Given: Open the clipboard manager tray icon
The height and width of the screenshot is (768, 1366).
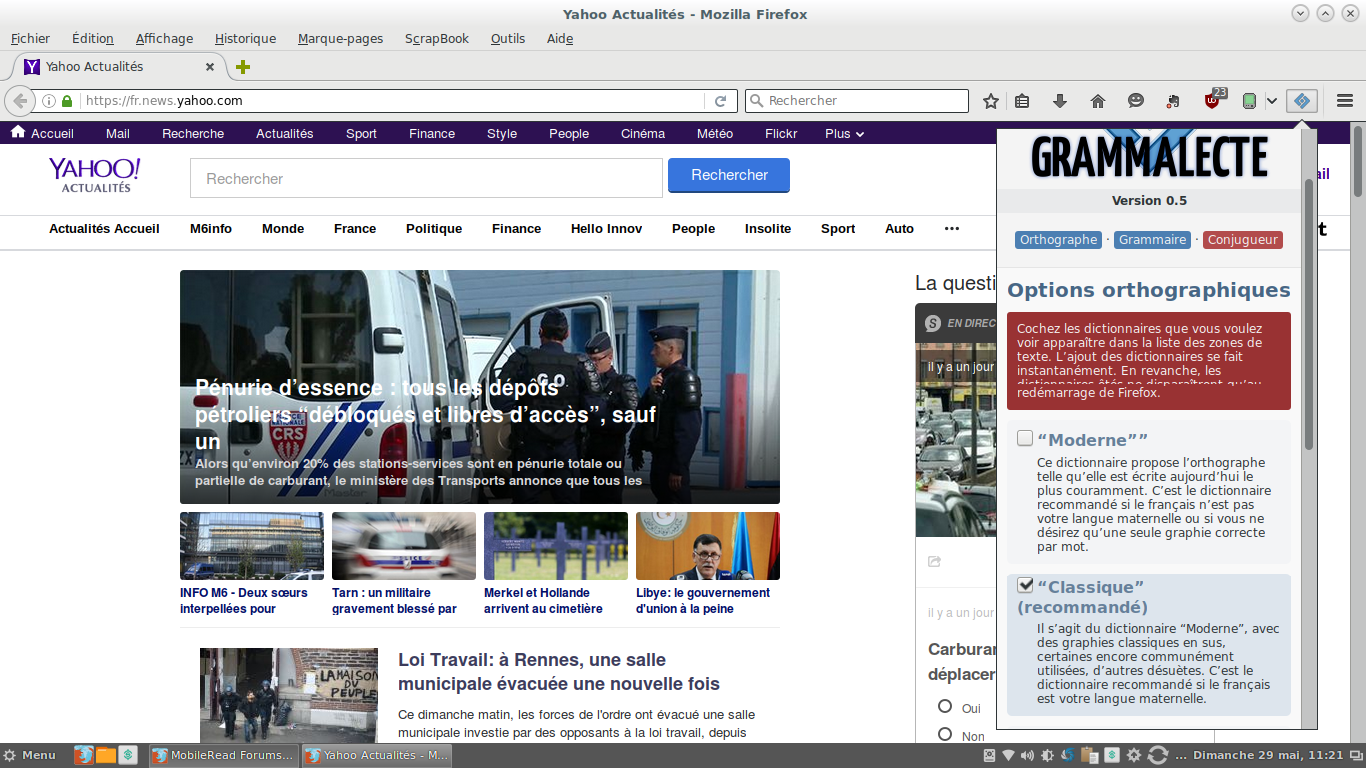Looking at the screenshot, I should point(1089,755).
